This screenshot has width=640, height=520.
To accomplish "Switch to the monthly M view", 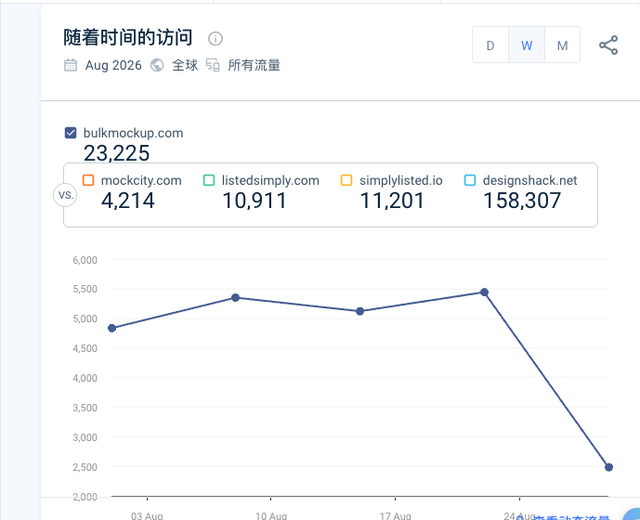I will click(562, 45).
